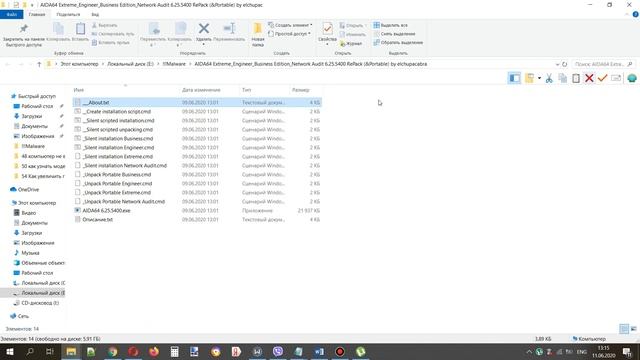Click the Refresh icon next to address bar
Image resolution: width=640 pixels, height=360 pixels.
(564, 64)
